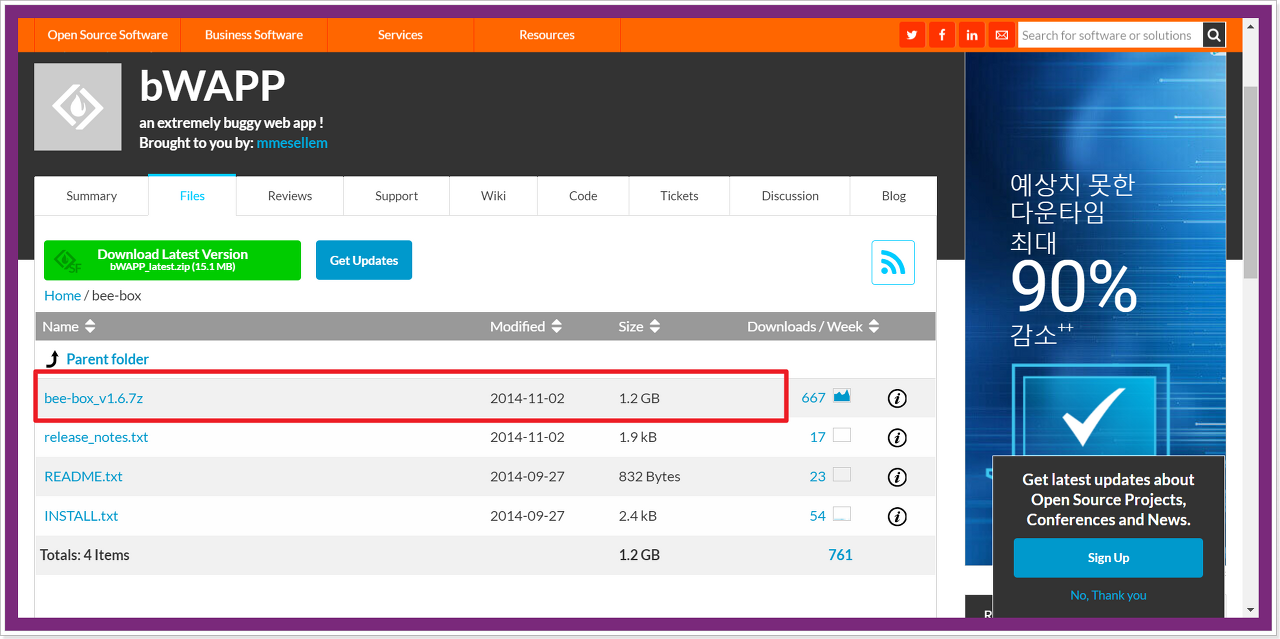Open the Discussion tab
This screenshot has height=639, width=1280.
click(790, 196)
